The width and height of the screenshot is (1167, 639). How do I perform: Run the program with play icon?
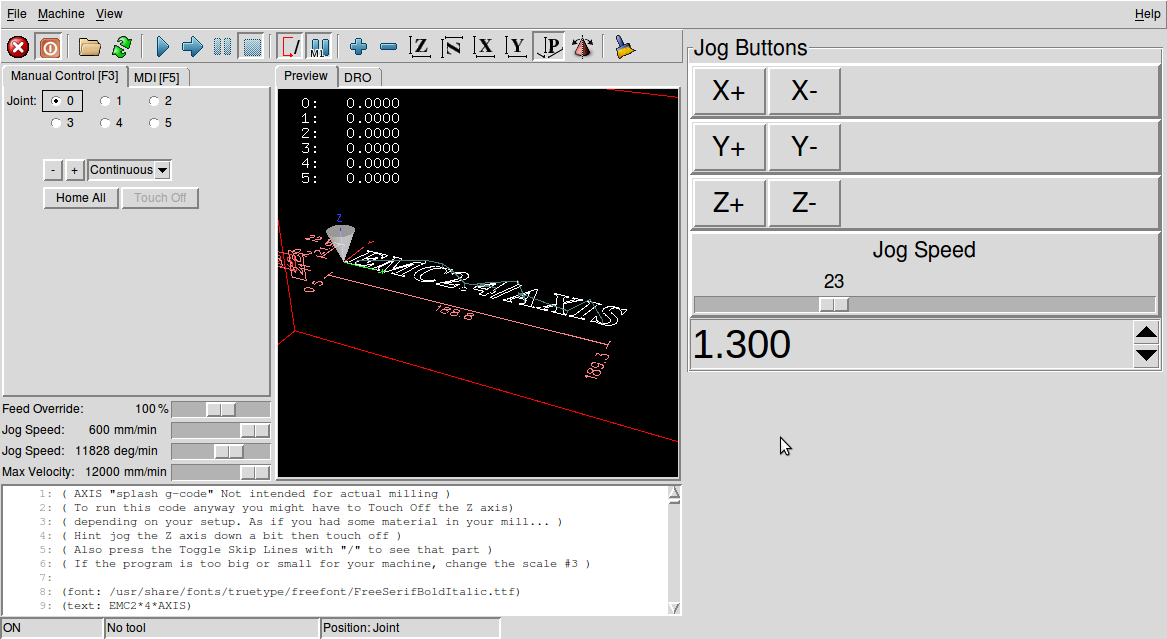(162, 48)
